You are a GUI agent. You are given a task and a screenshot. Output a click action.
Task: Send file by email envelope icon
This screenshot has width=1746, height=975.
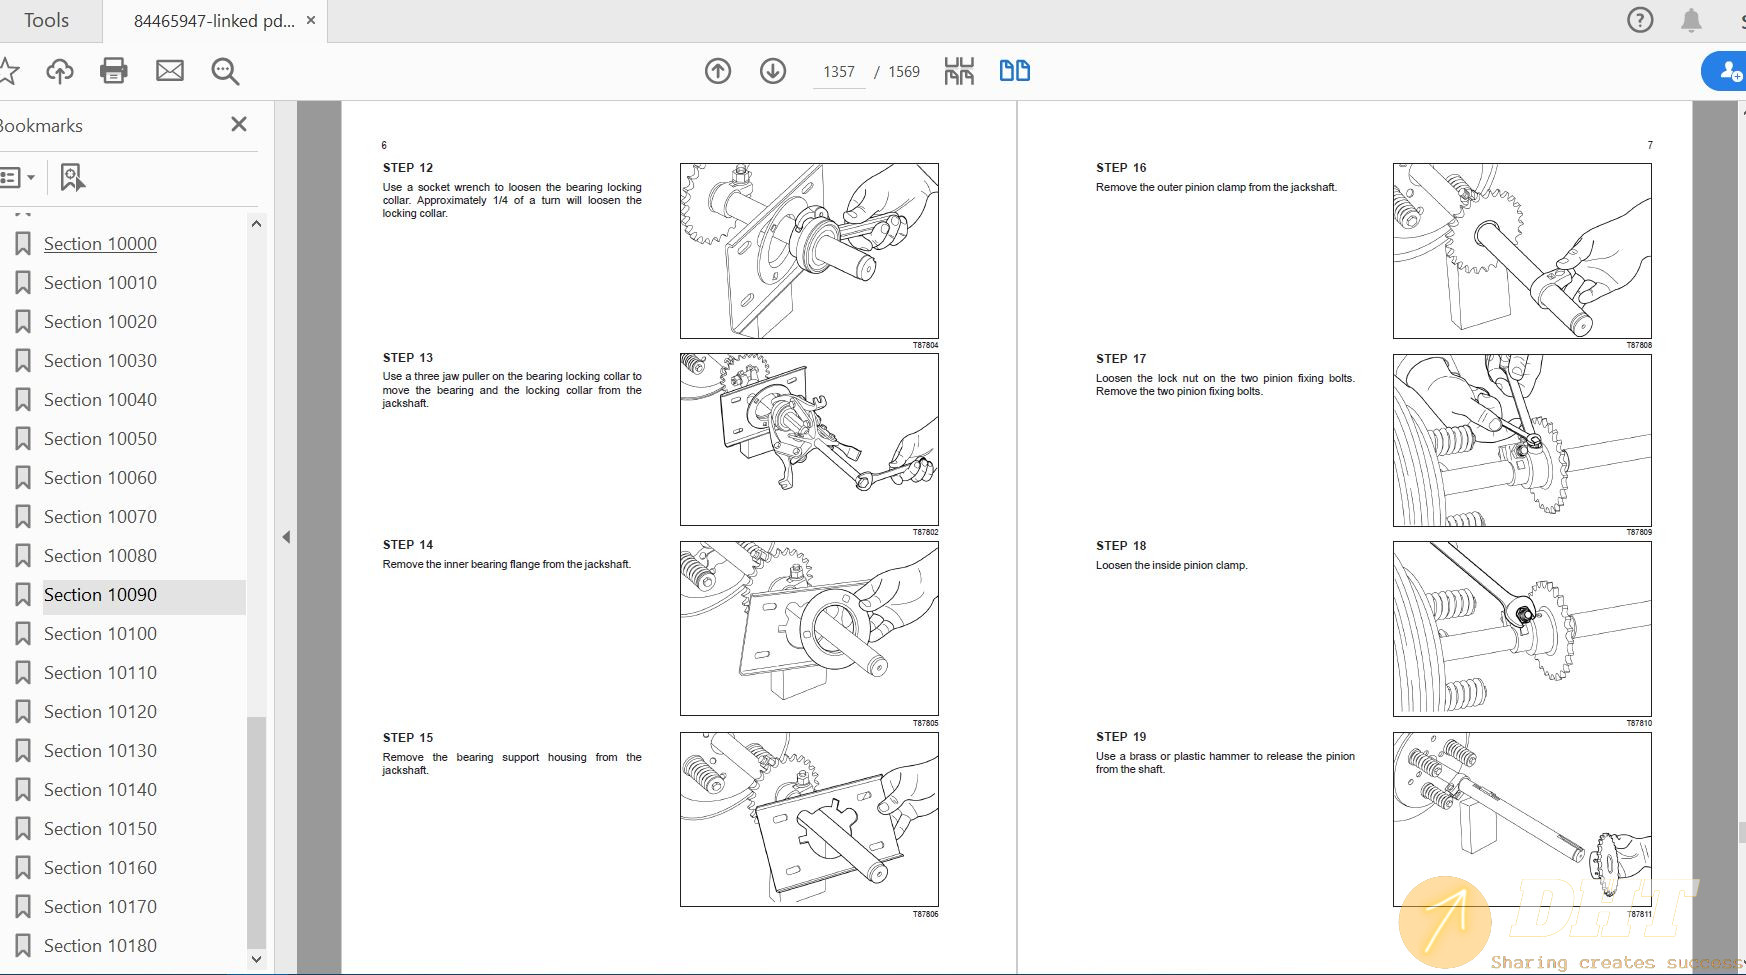point(170,71)
